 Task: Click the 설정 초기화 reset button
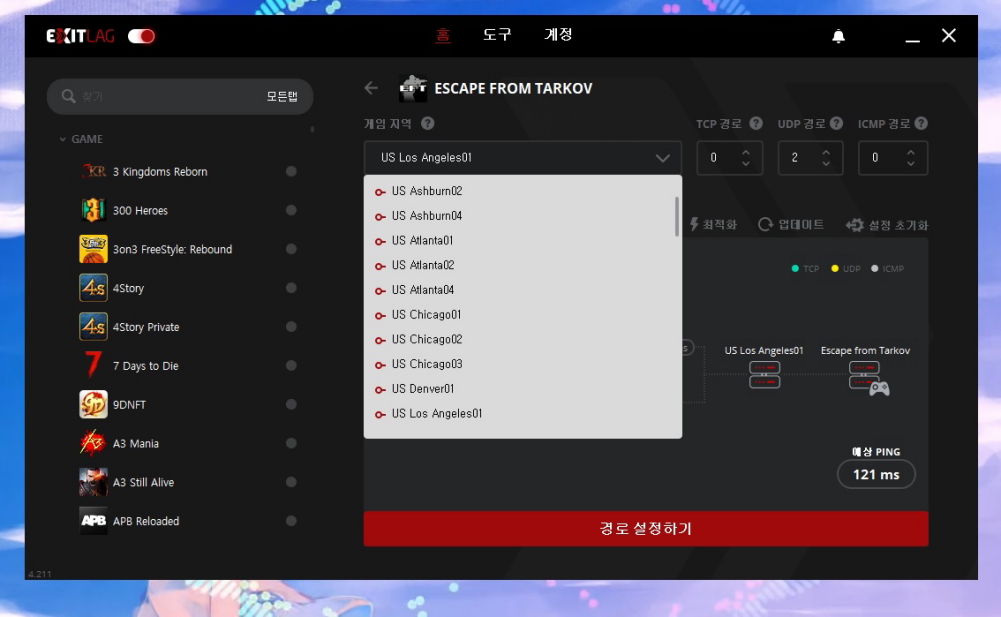click(887, 225)
